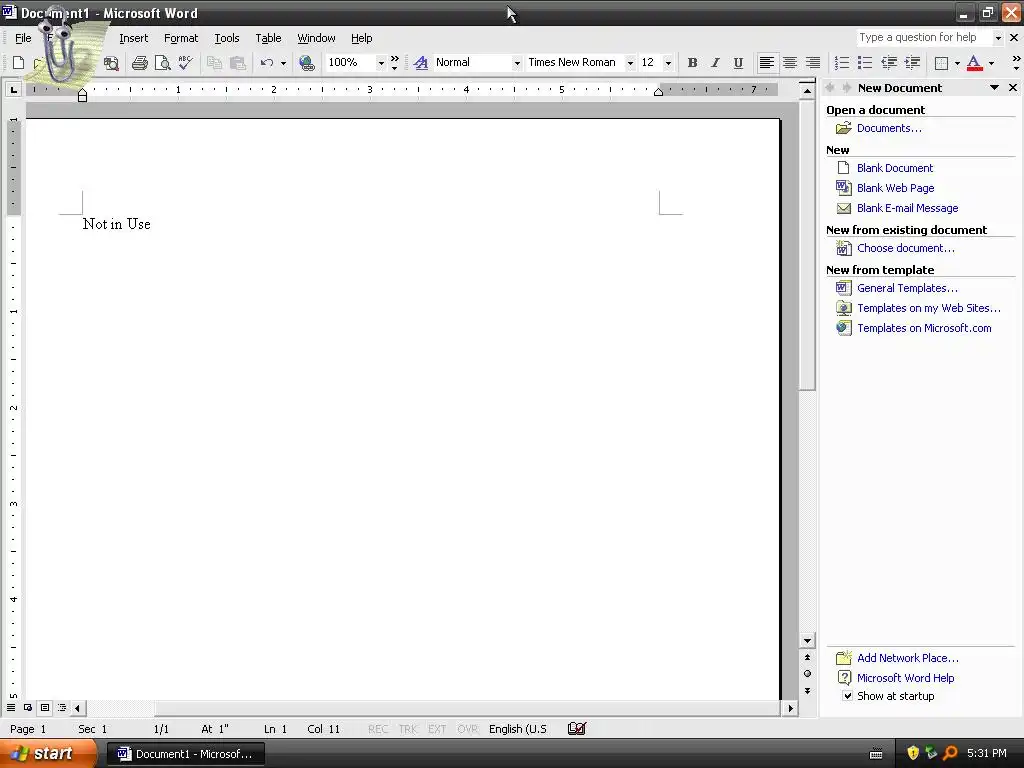Image resolution: width=1024 pixels, height=768 pixels.
Task: Click the Decrease Indent icon
Action: pyautogui.click(x=889, y=63)
